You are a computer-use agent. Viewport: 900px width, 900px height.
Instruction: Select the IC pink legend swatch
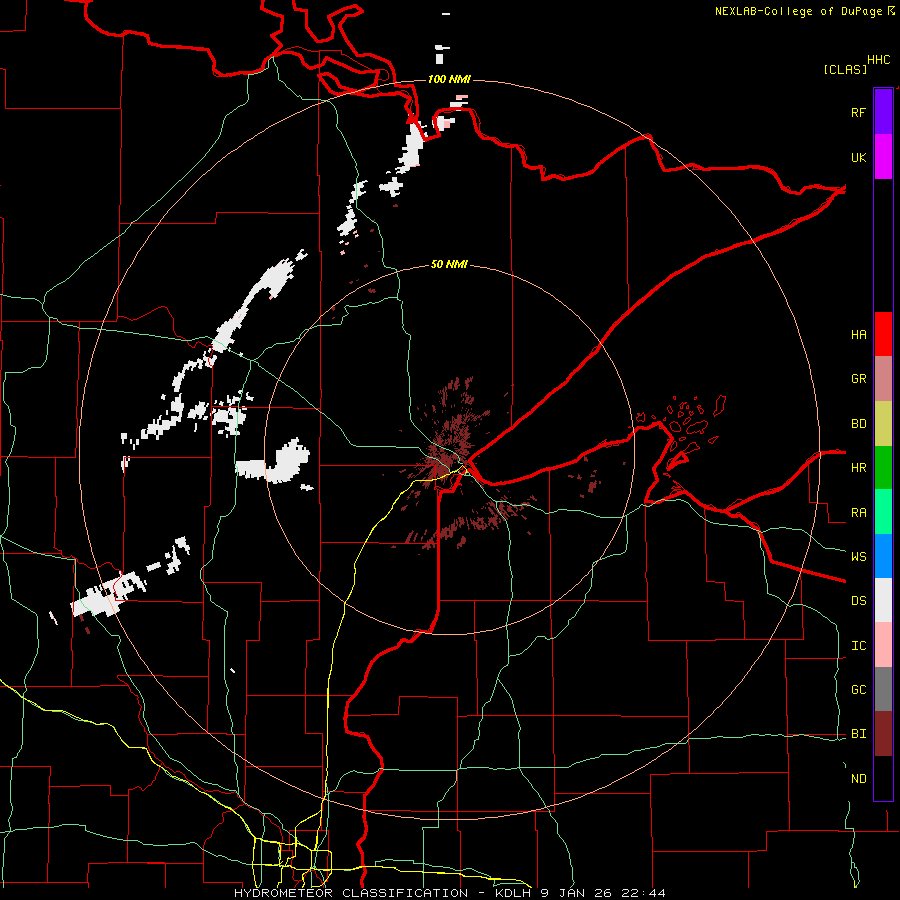tap(883, 645)
